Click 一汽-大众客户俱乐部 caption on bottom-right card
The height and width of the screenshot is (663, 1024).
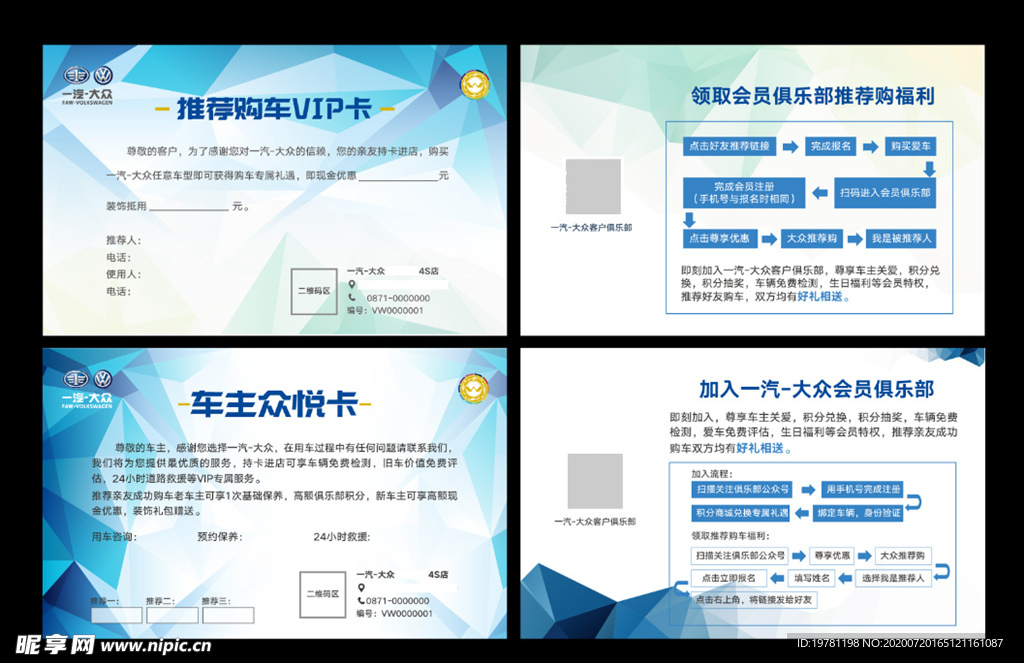pos(595,522)
